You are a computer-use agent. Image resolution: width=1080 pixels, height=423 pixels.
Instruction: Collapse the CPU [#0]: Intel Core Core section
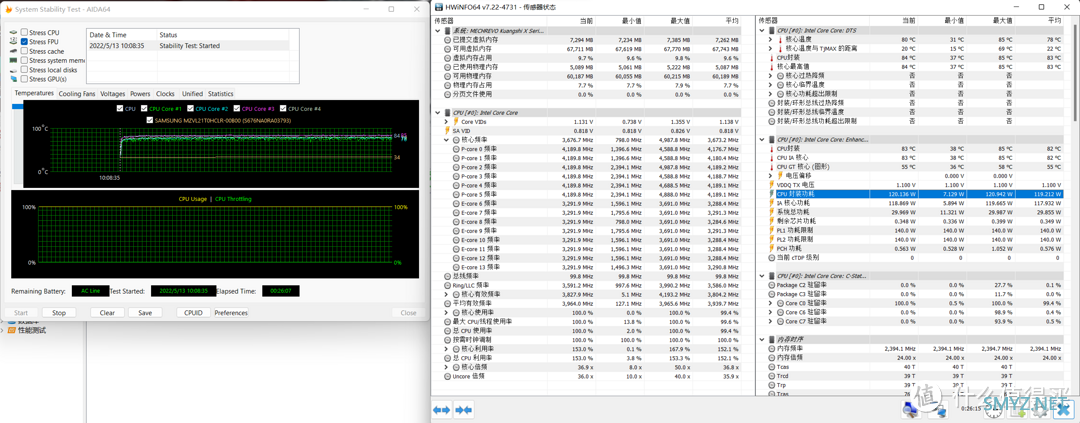(x=438, y=112)
